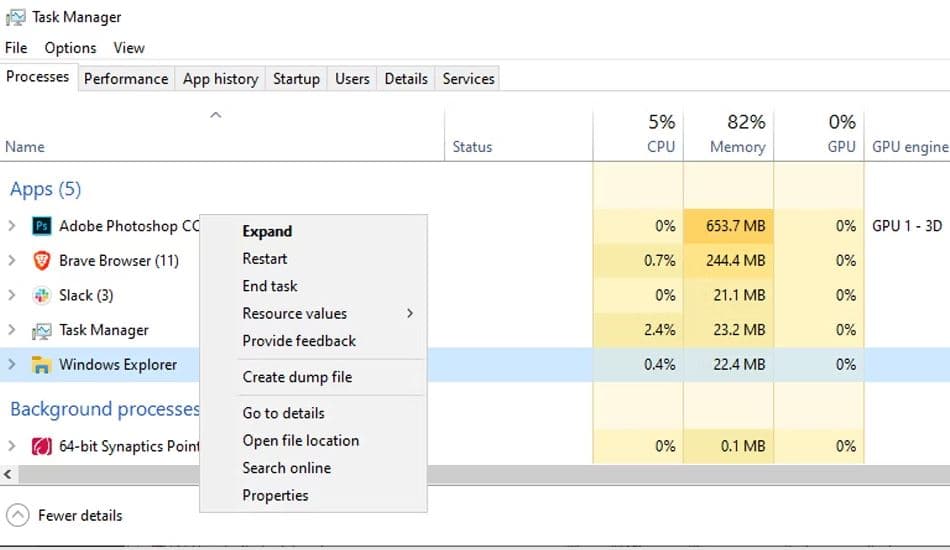Open the Resource values submenu arrow
The height and width of the screenshot is (550, 950).
coord(410,313)
